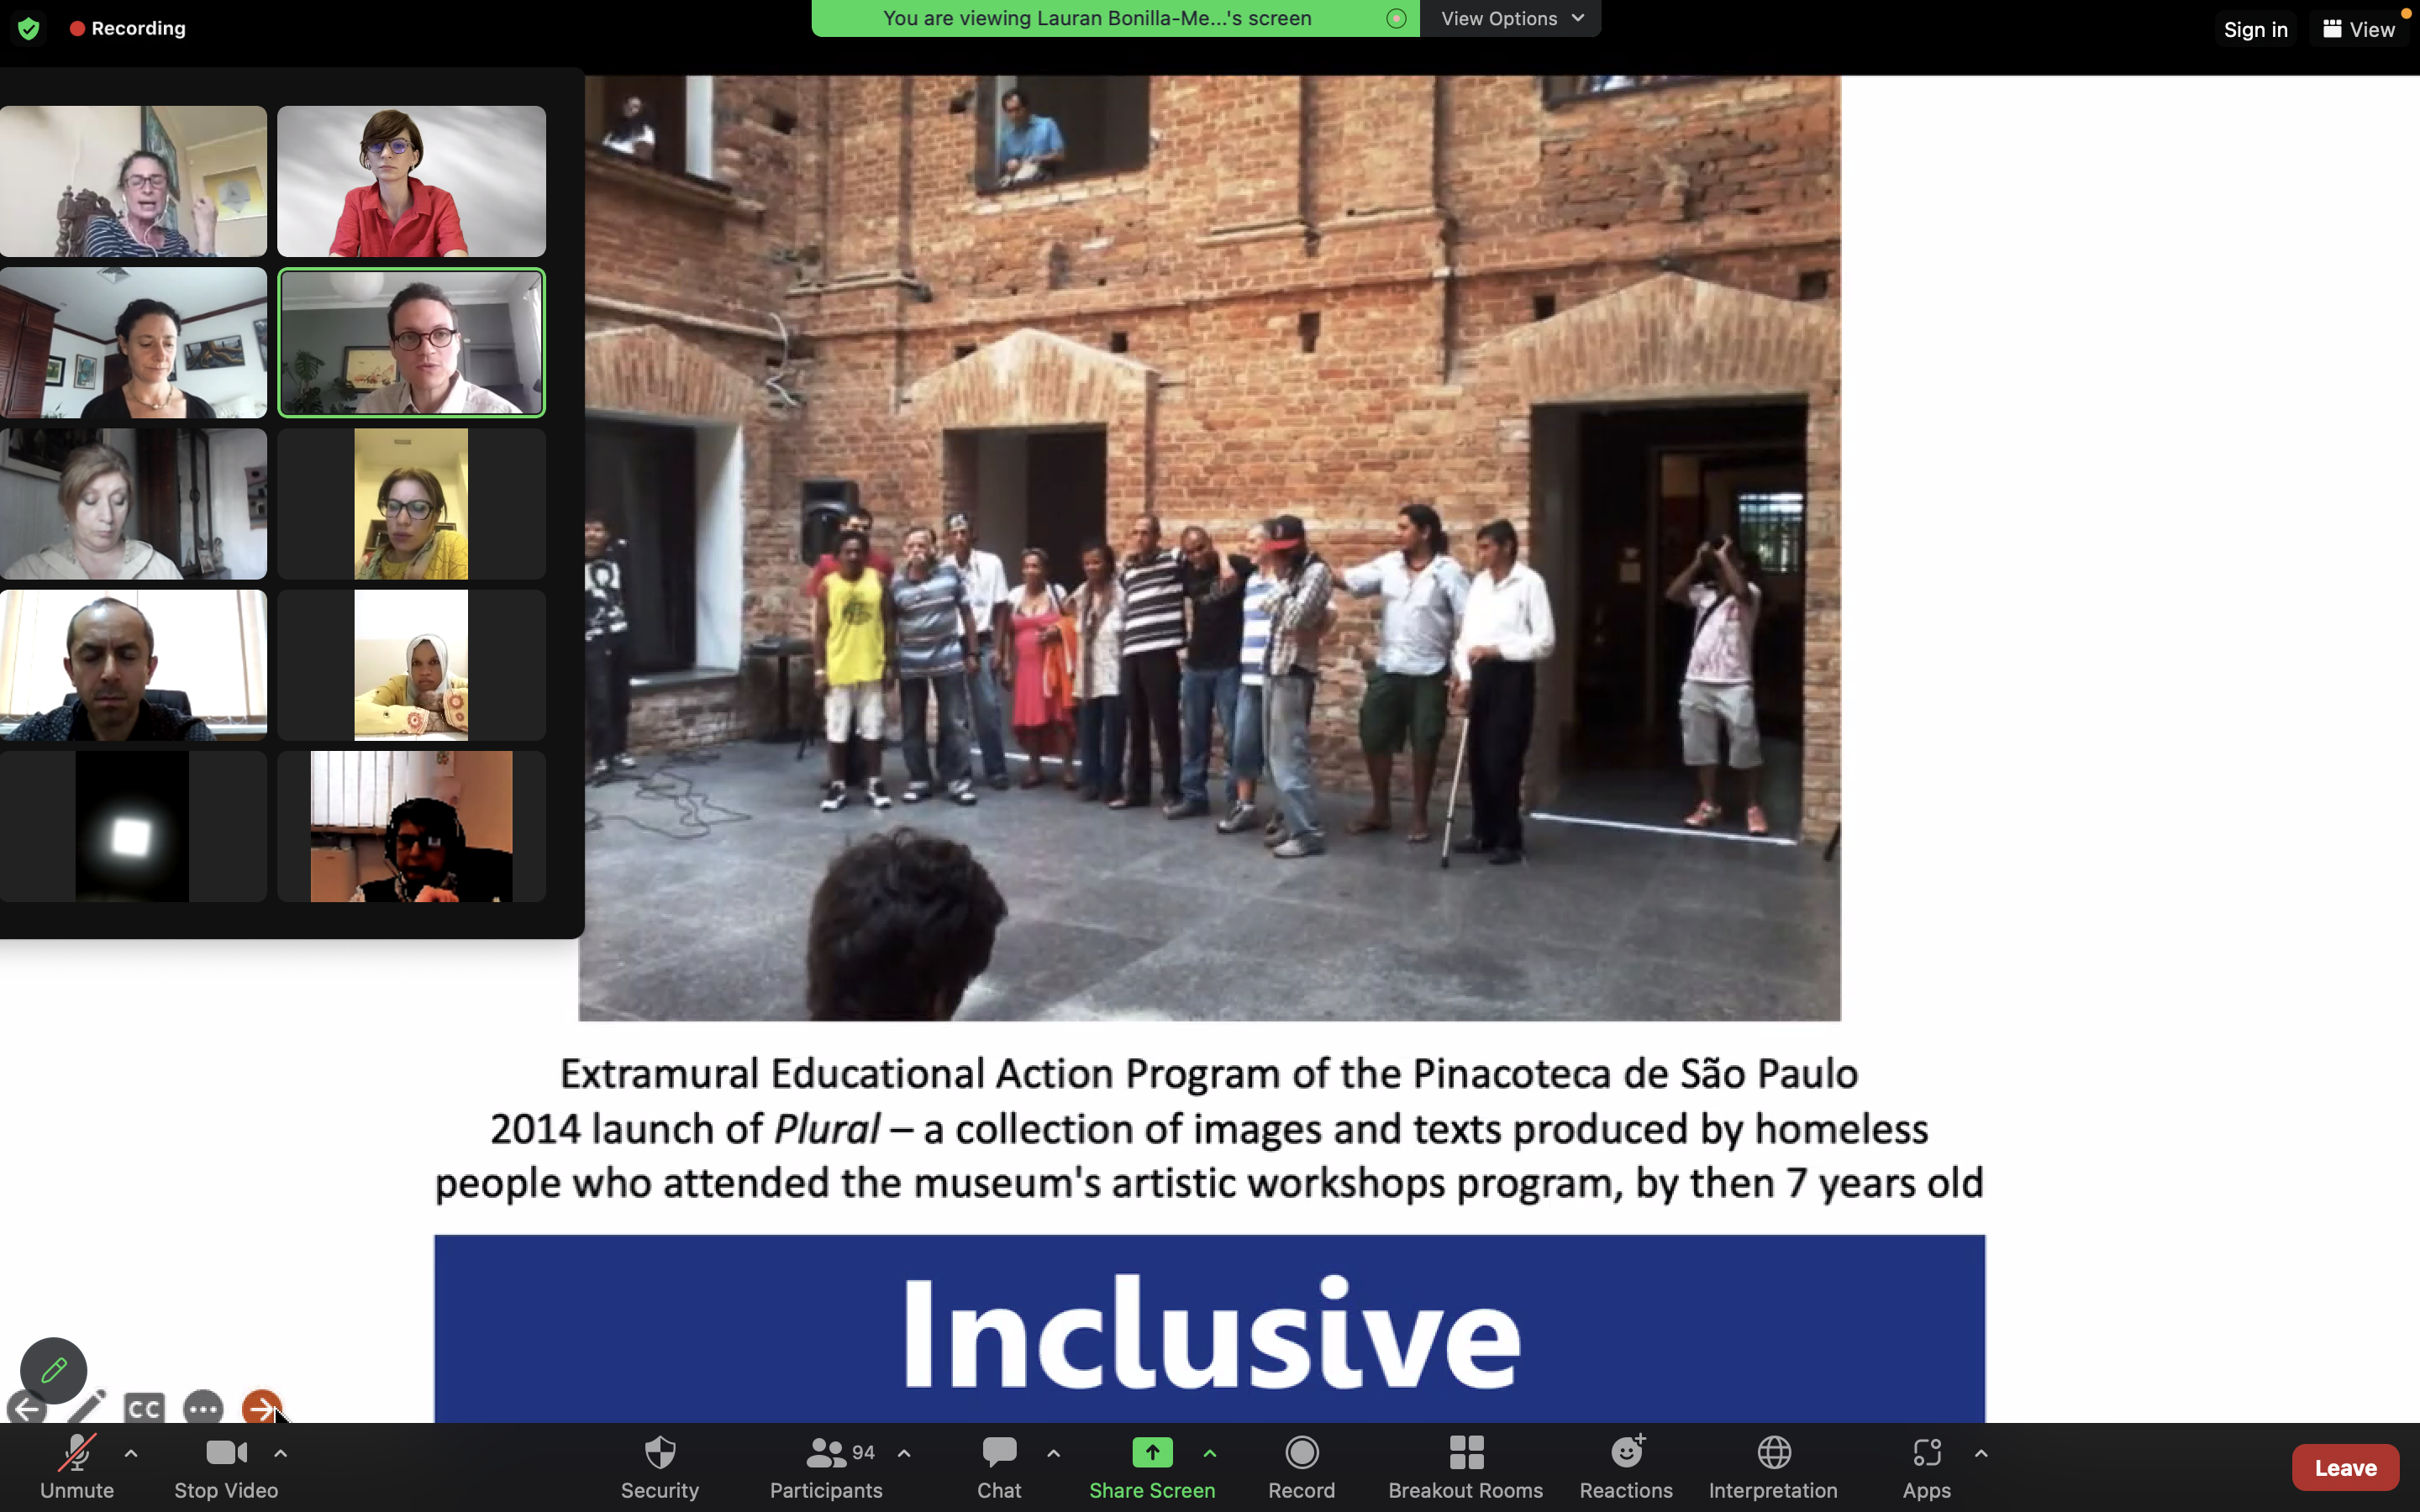The image size is (2420, 1512).
Task: Click the red Leave button
Action: click(x=2344, y=1467)
